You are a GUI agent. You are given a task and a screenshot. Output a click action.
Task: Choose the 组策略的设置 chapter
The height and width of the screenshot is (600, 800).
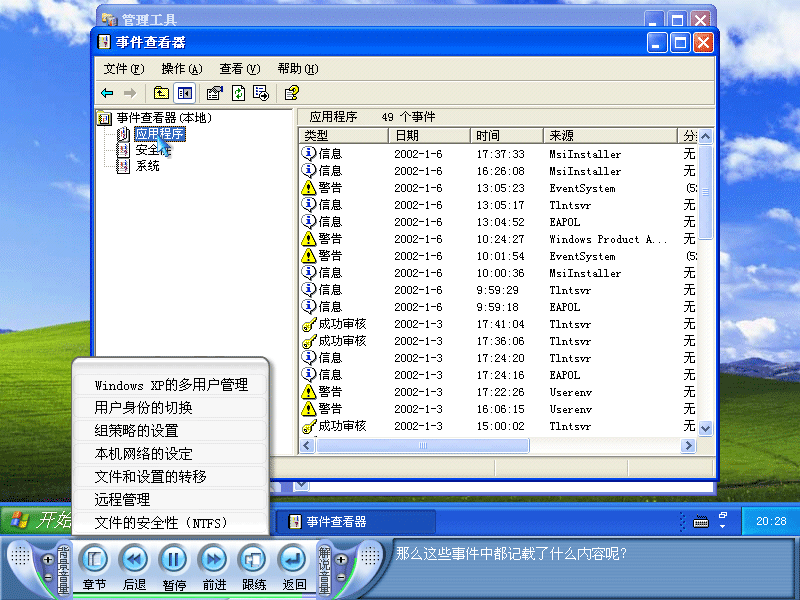click(x=171, y=431)
